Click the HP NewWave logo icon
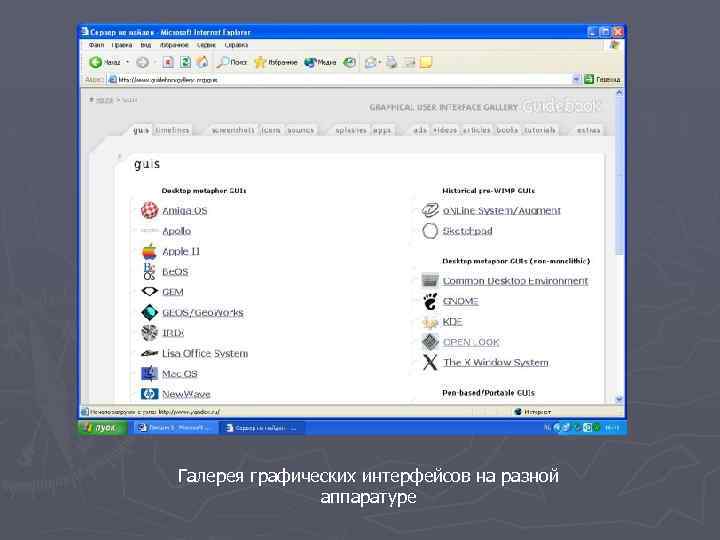Screen dimensions: 720x540 coord(149,394)
